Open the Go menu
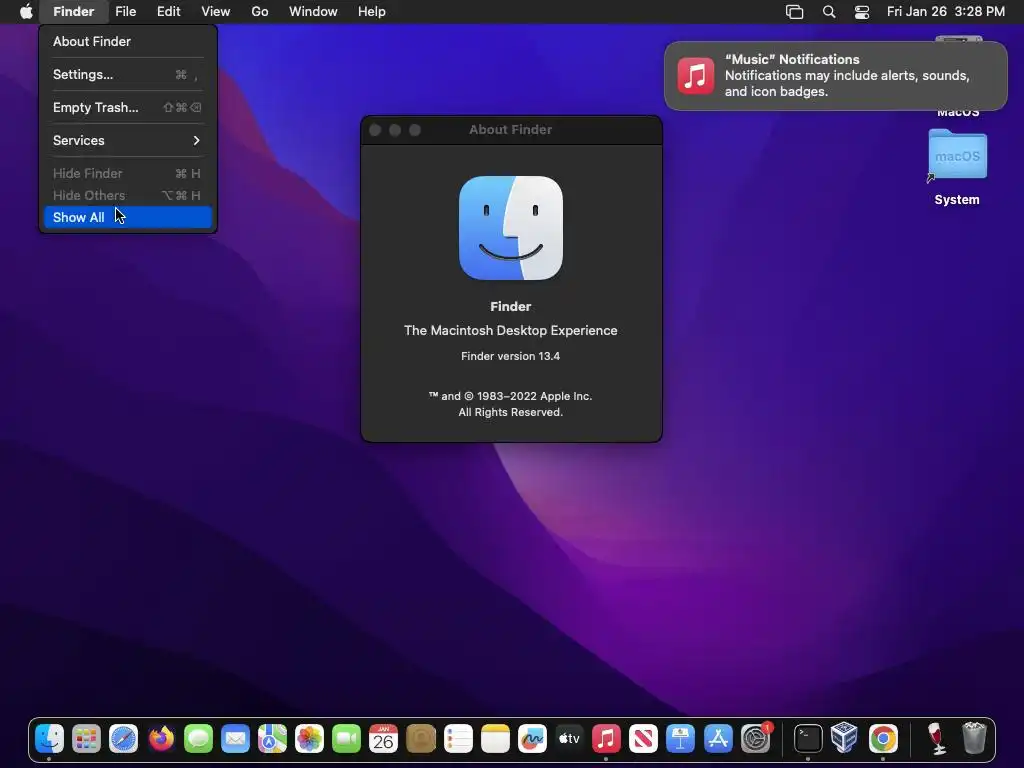1024x768 pixels. tap(260, 12)
